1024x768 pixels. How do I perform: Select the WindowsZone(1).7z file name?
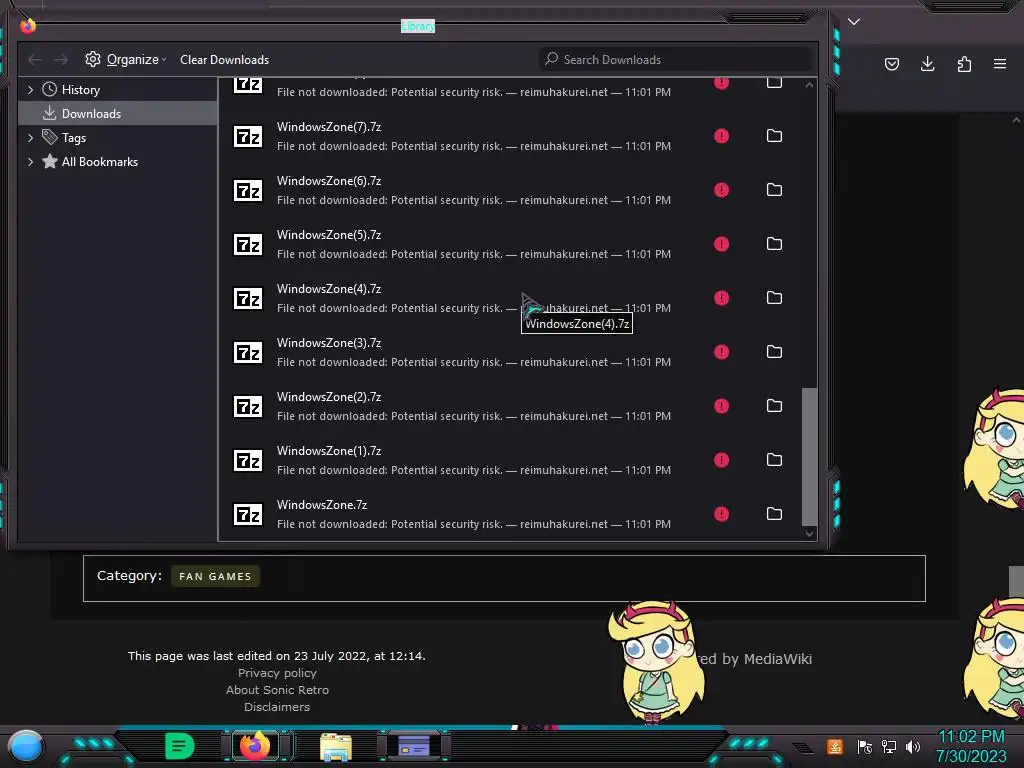(328, 451)
